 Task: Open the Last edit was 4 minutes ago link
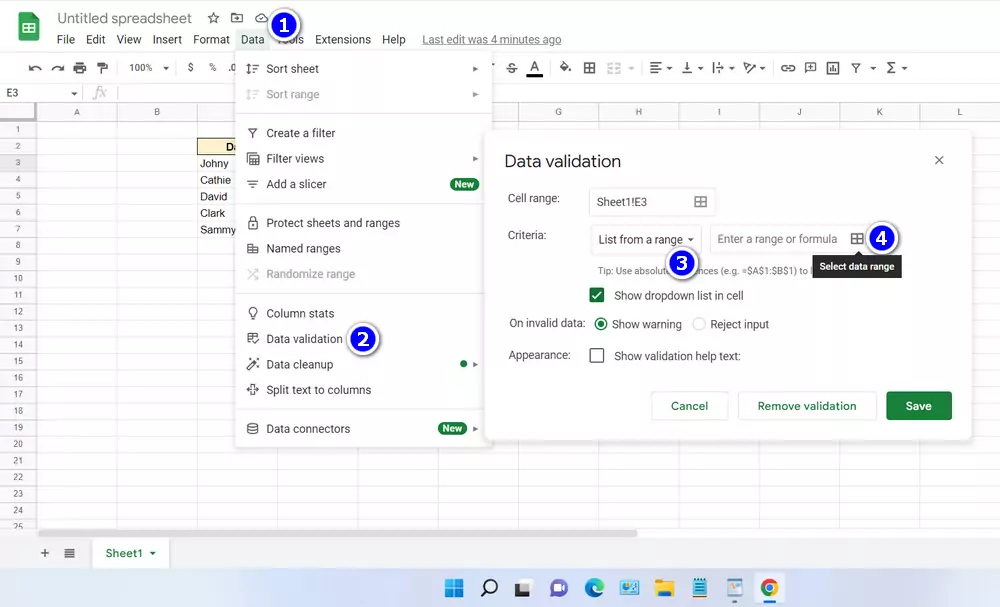pos(492,40)
